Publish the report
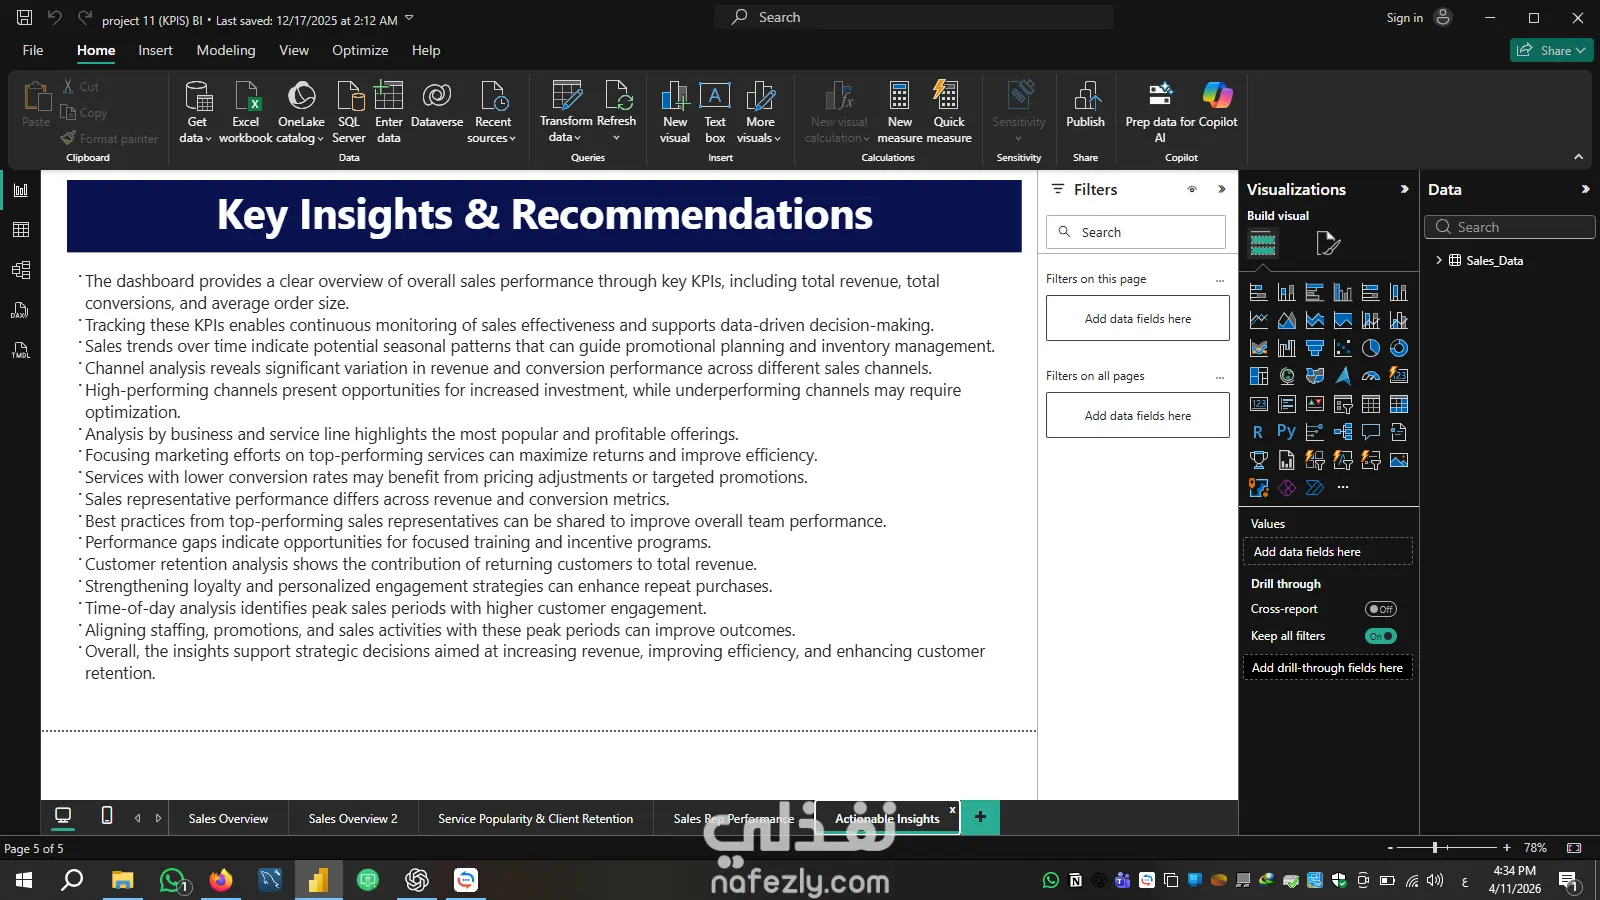 click(1085, 105)
